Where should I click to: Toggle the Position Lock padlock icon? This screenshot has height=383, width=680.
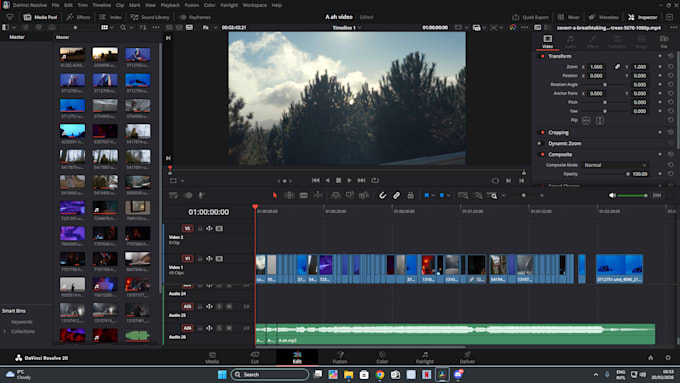[410, 196]
